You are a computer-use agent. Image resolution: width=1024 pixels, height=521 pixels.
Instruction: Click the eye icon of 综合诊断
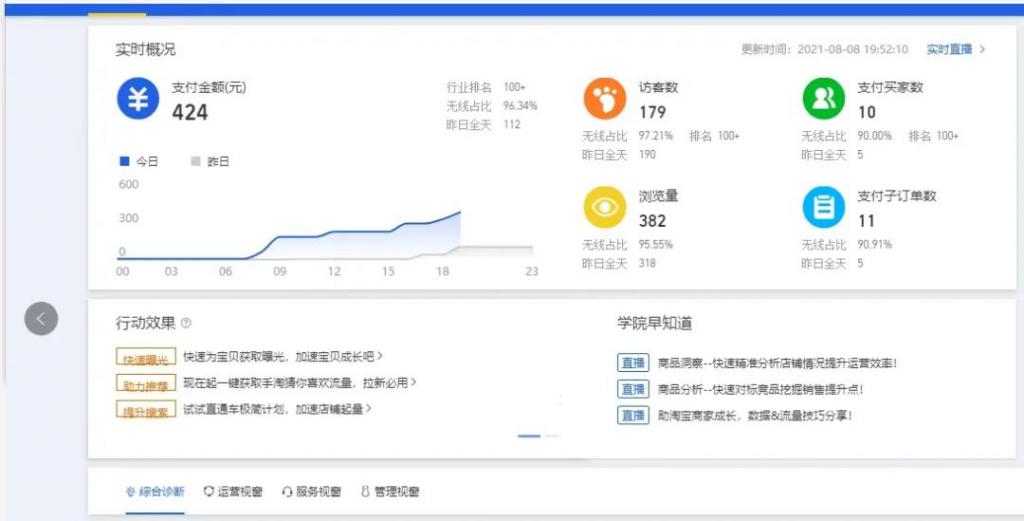click(130, 492)
